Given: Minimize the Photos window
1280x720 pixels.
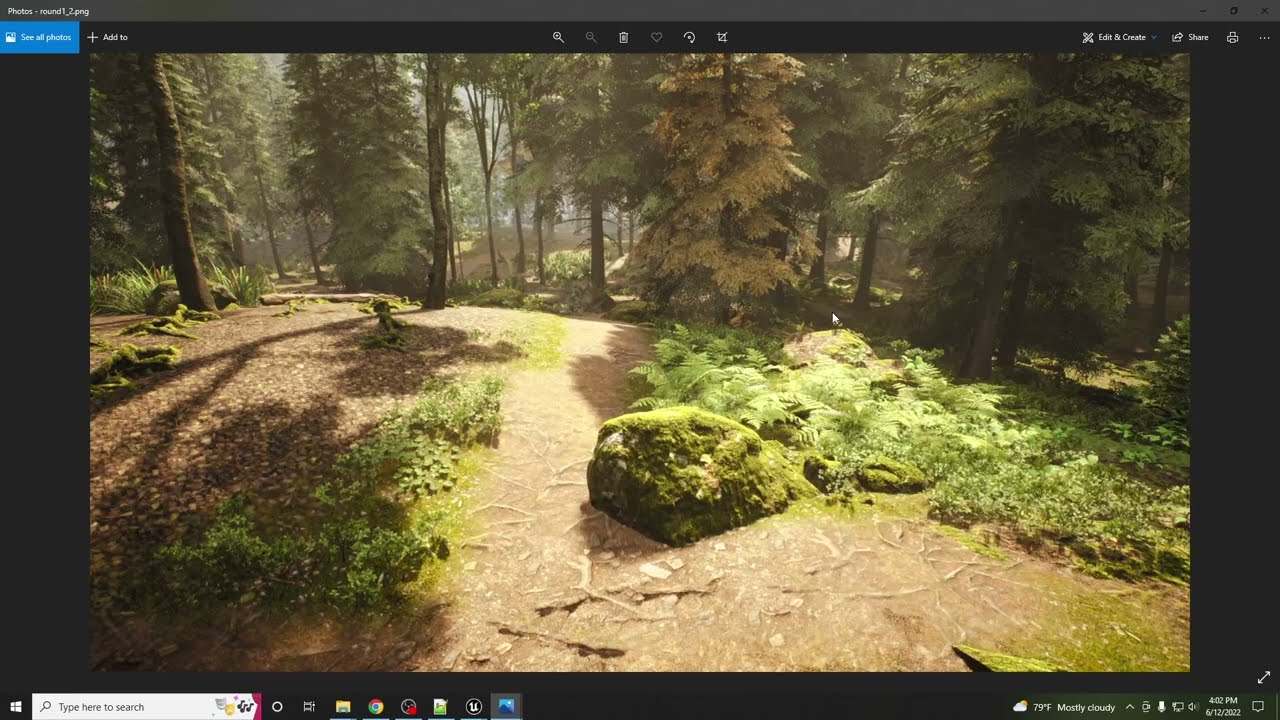Looking at the screenshot, I should (1202, 11).
